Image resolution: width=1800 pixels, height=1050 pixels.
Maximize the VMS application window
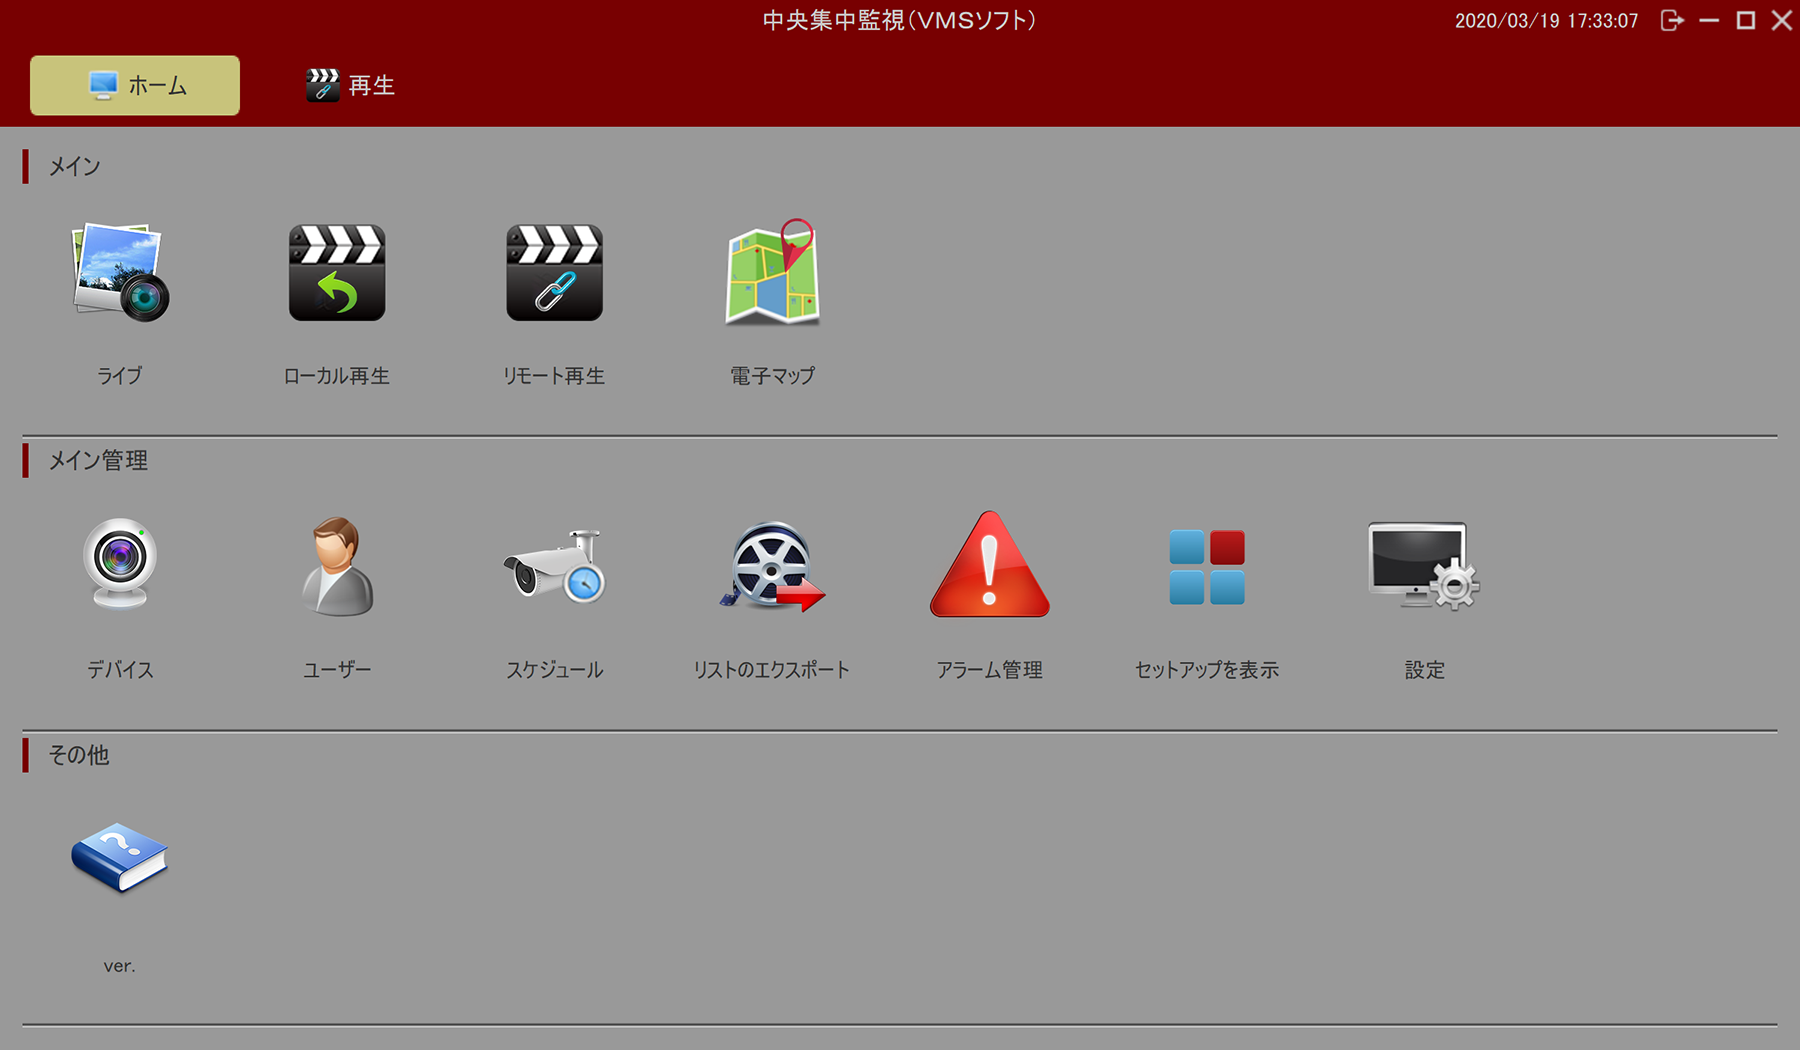[x=1746, y=21]
